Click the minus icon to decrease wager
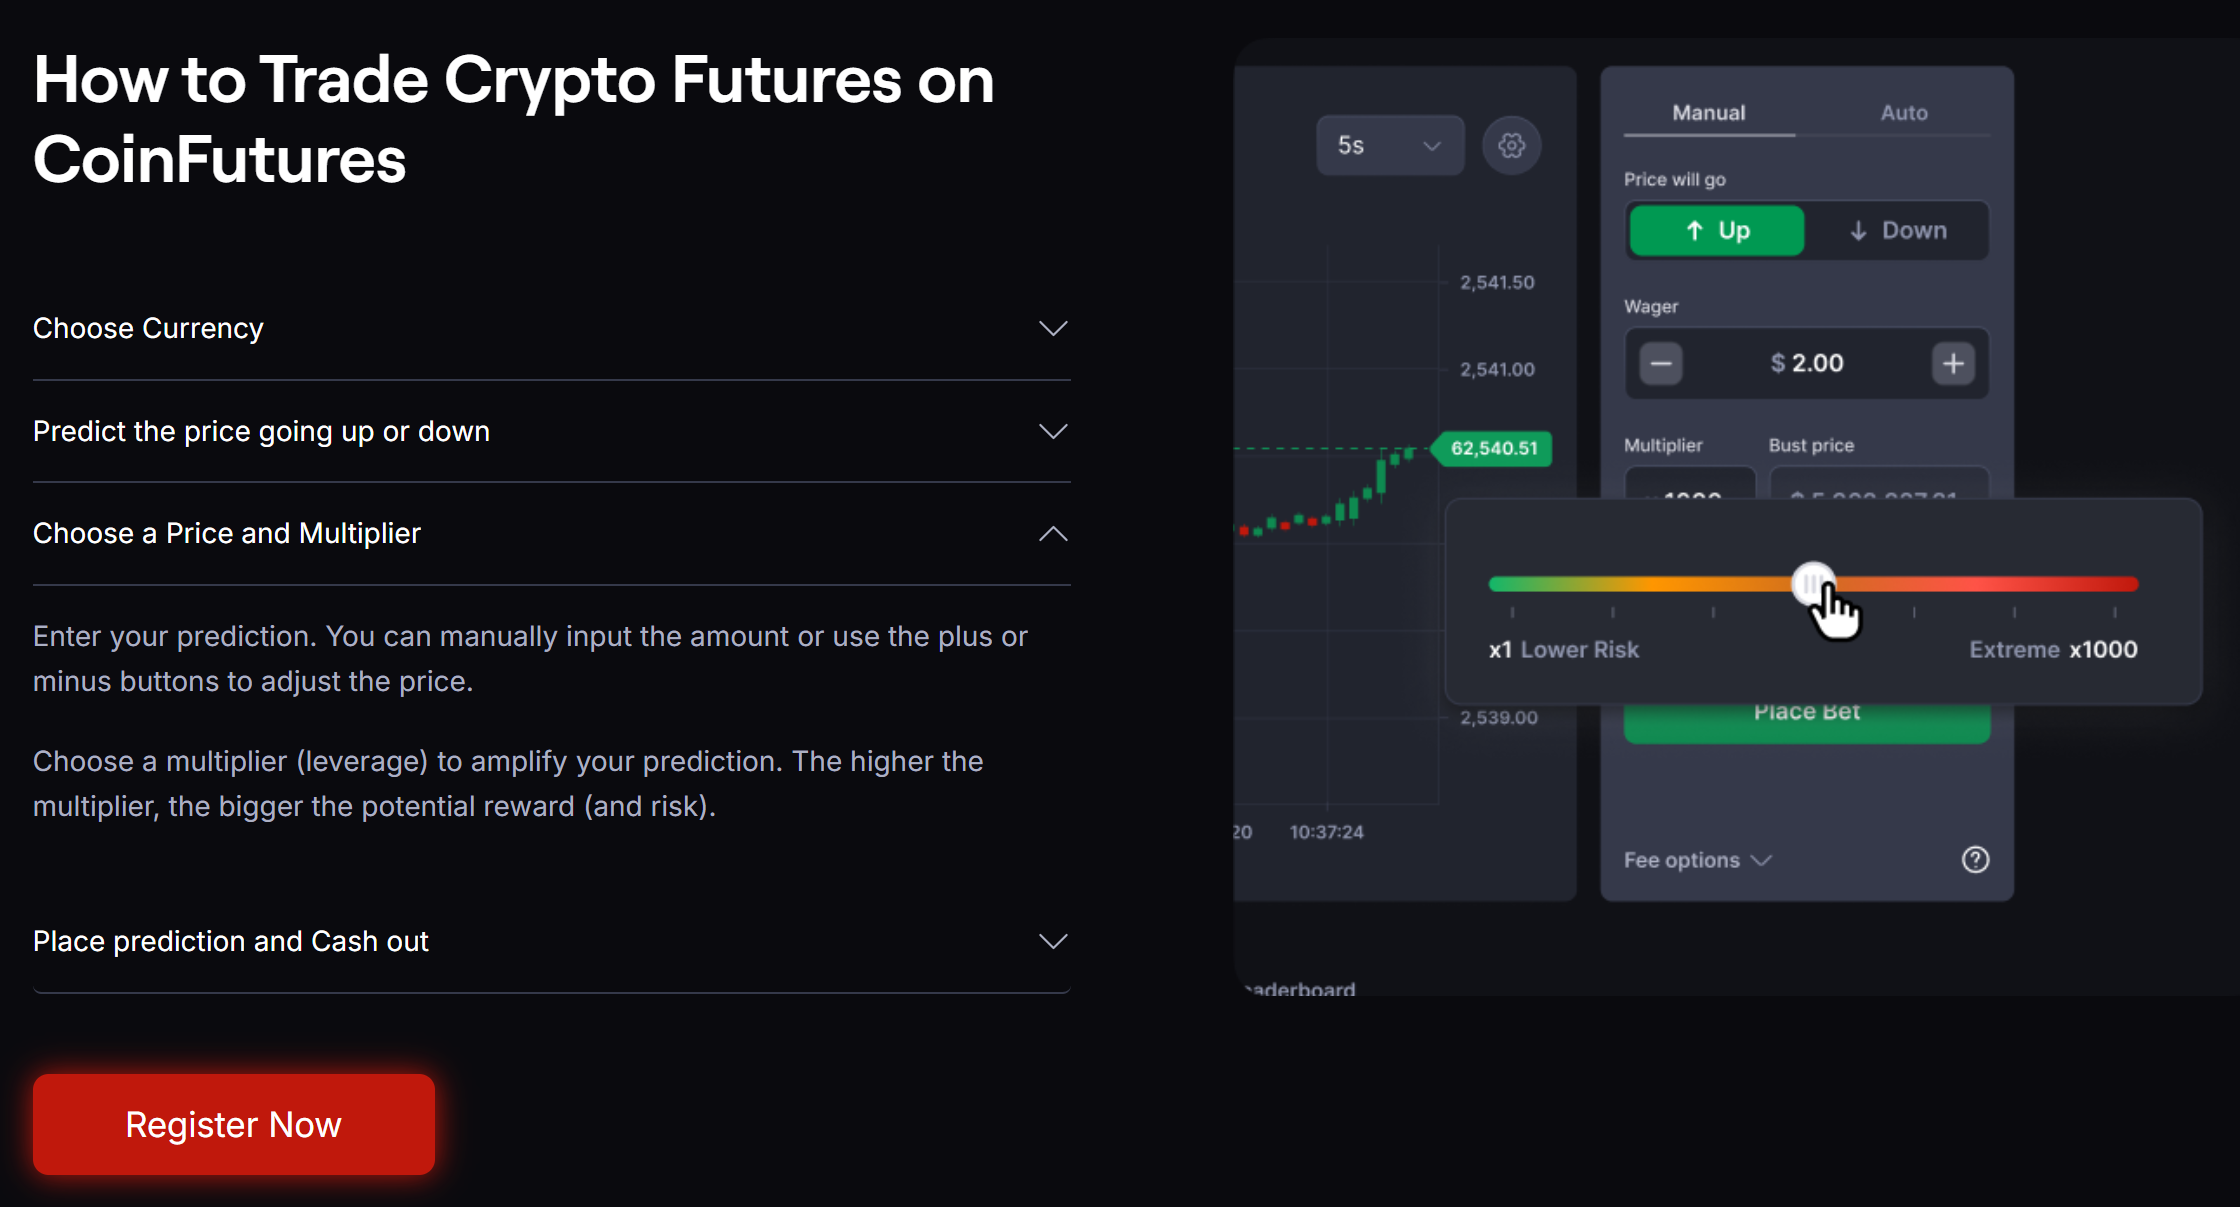This screenshot has width=2240, height=1207. click(1660, 363)
